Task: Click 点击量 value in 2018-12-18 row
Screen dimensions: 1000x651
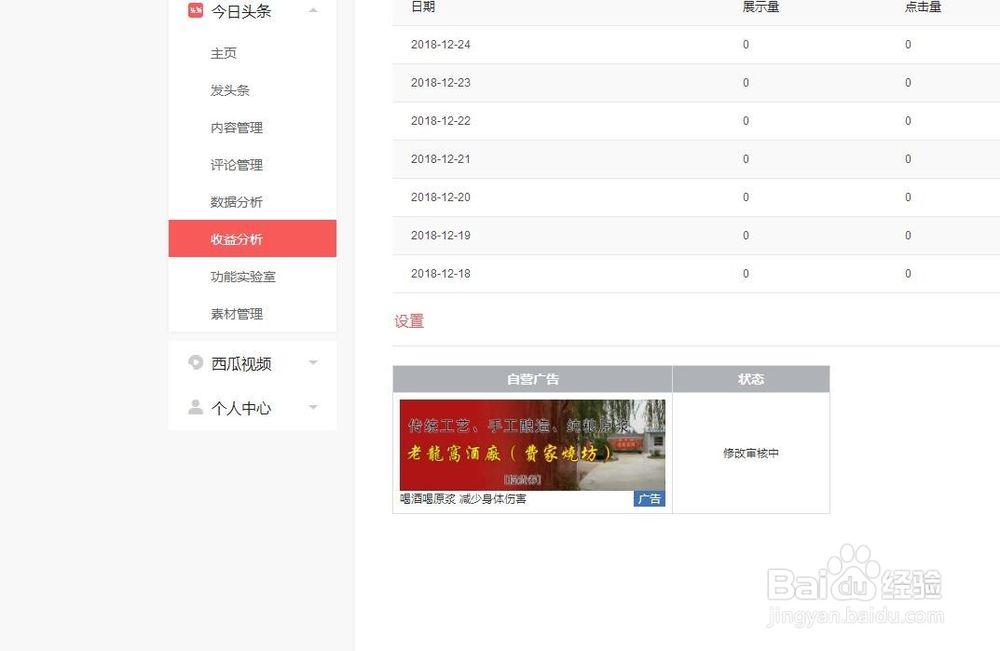Action: [908, 274]
